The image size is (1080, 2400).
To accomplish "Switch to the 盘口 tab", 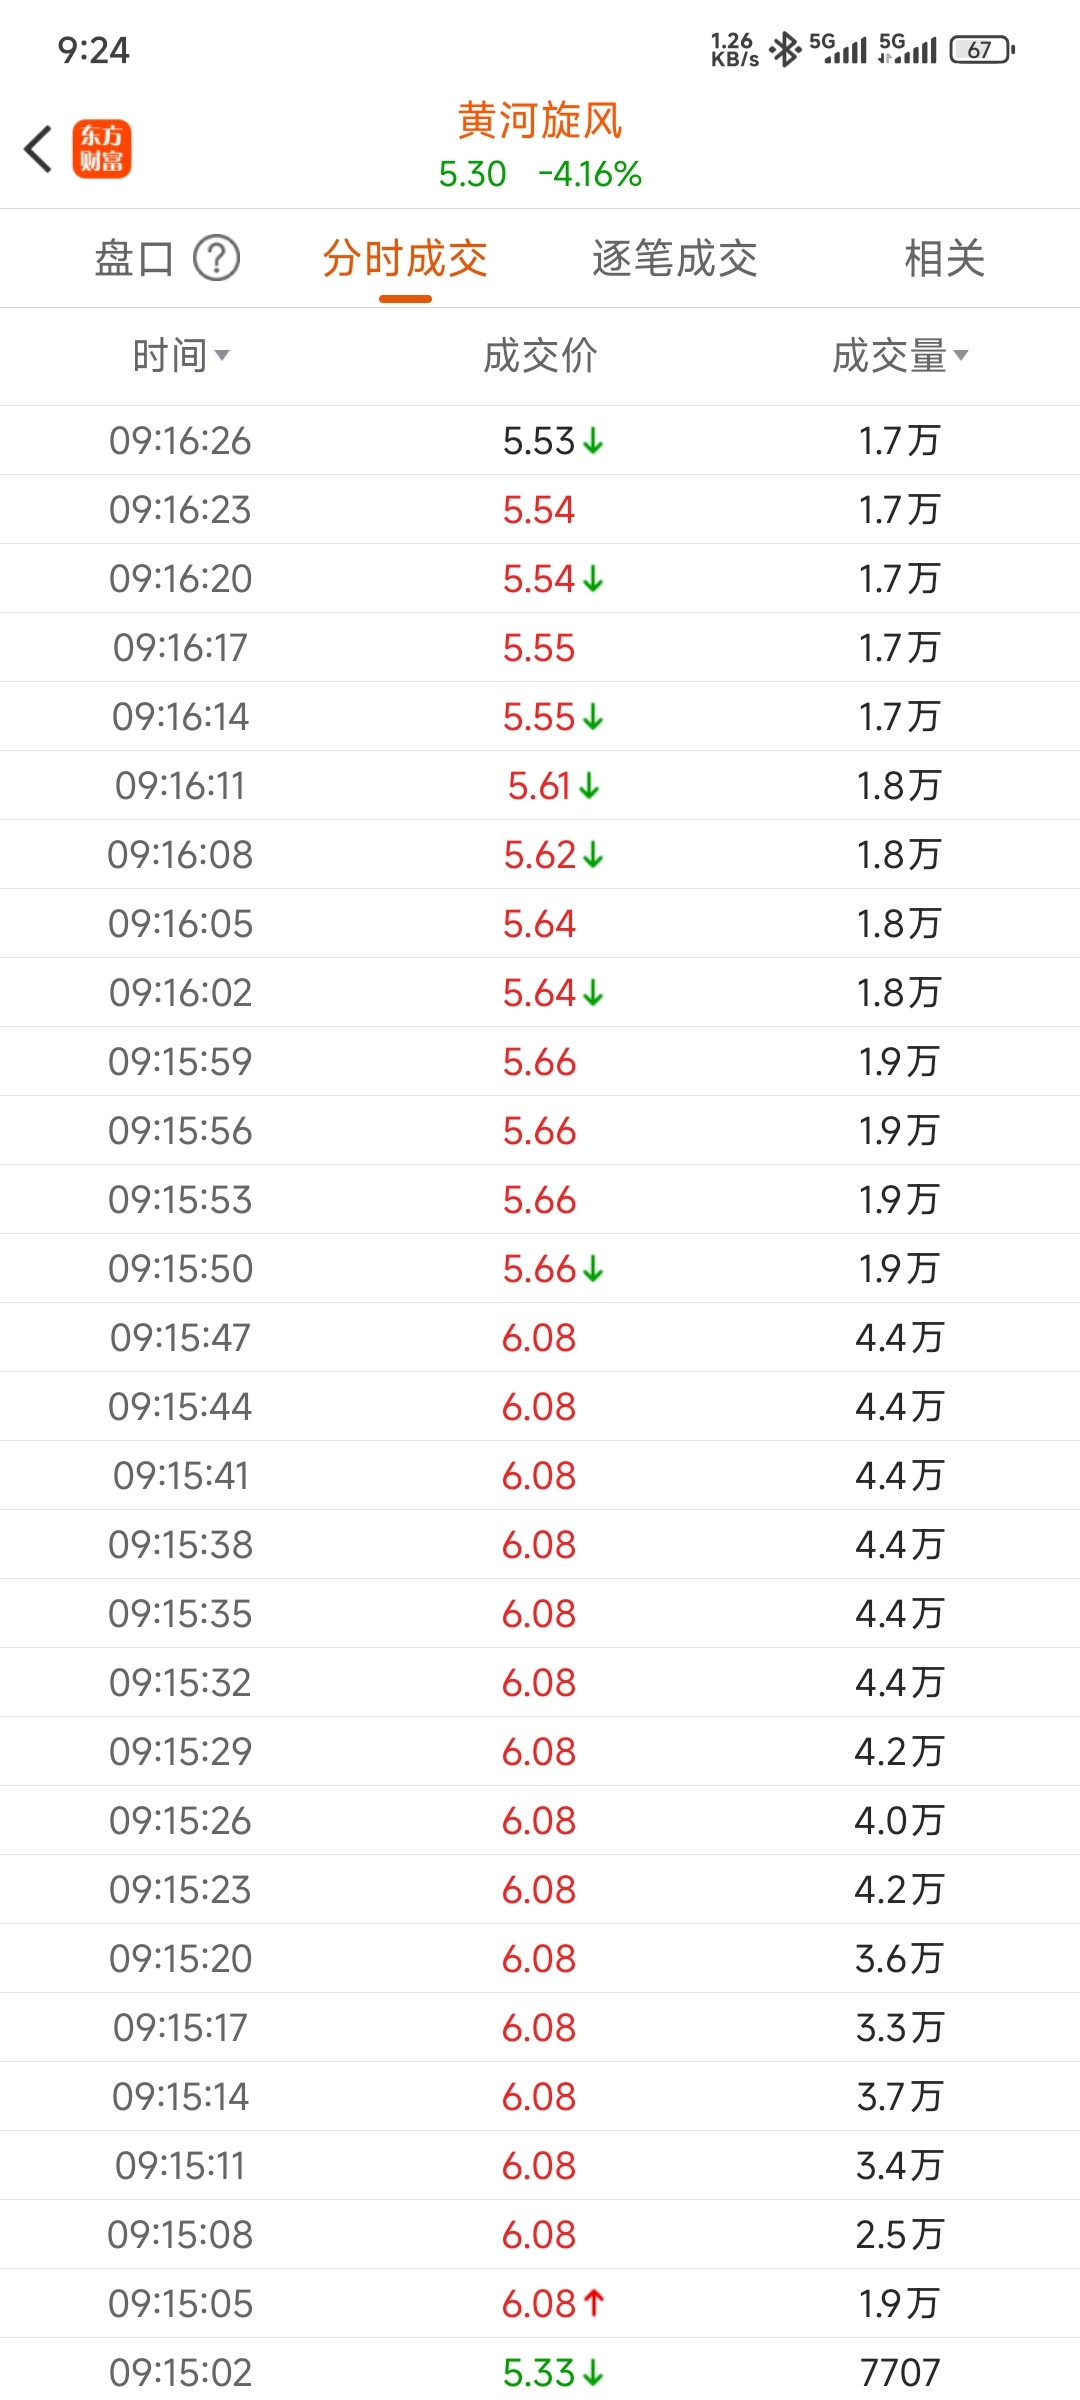I will [x=134, y=258].
